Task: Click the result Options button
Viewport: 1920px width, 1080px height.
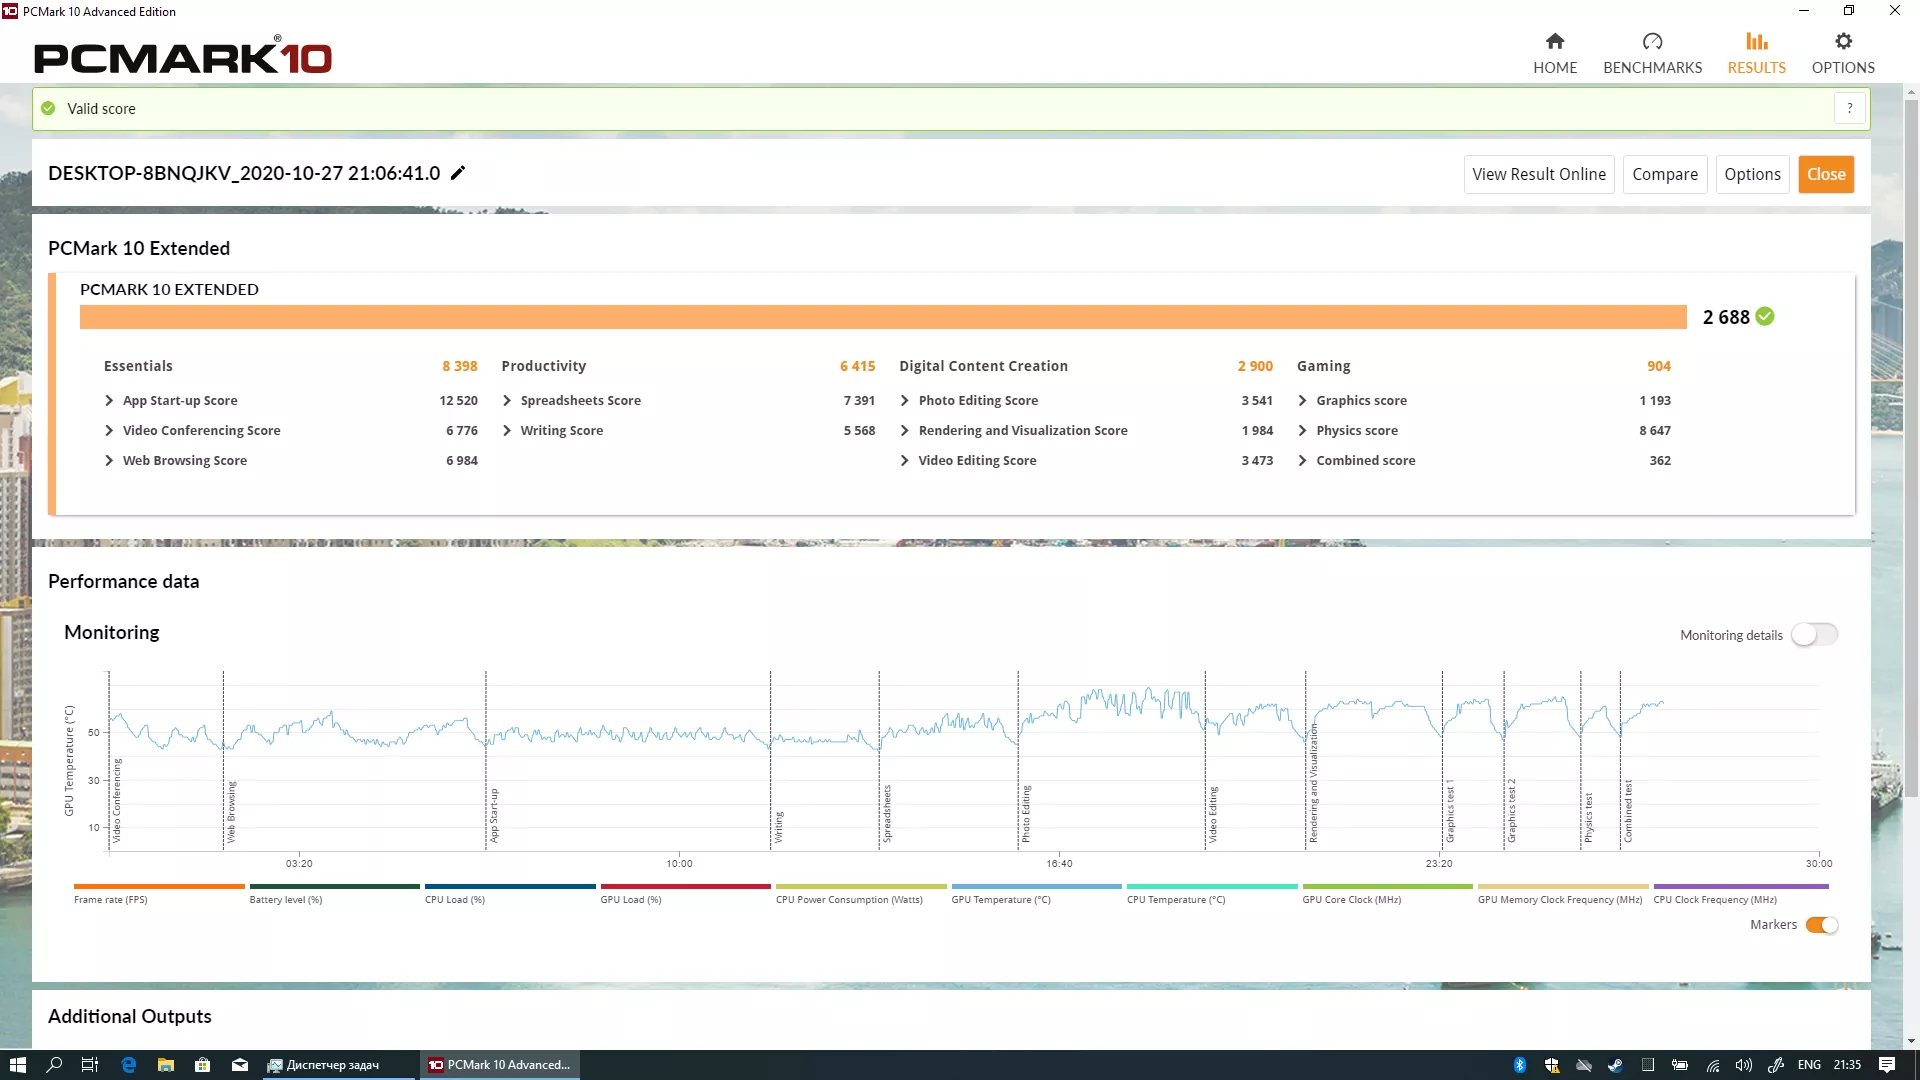Action: [1752, 174]
